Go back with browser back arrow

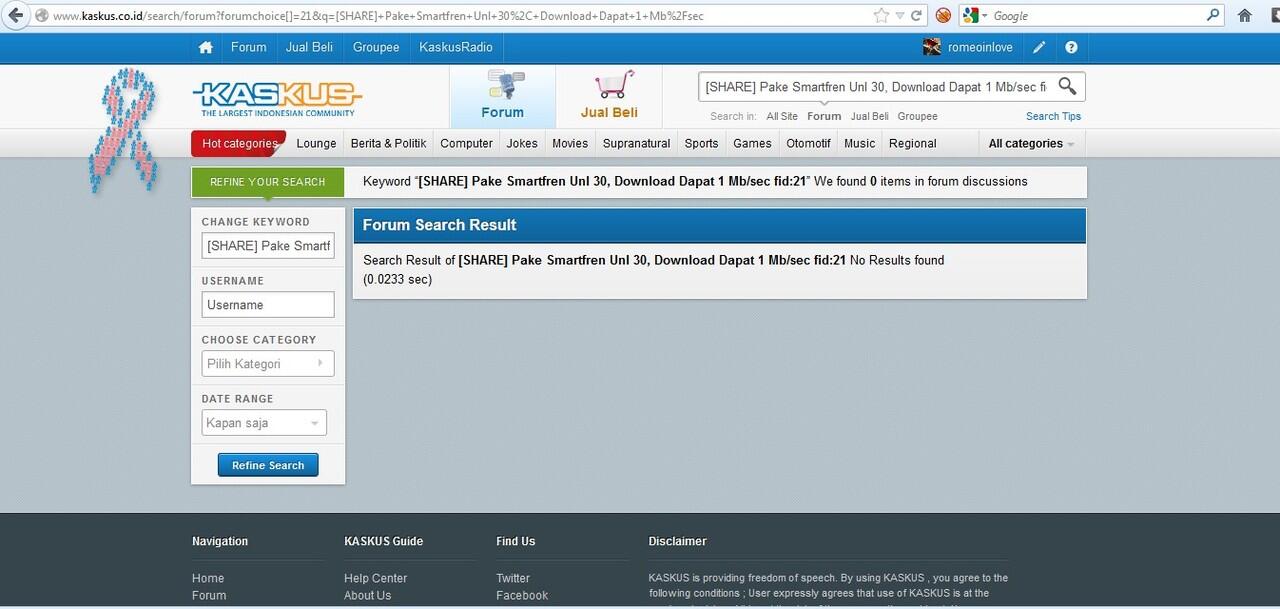pyautogui.click(x=15, y=15)
